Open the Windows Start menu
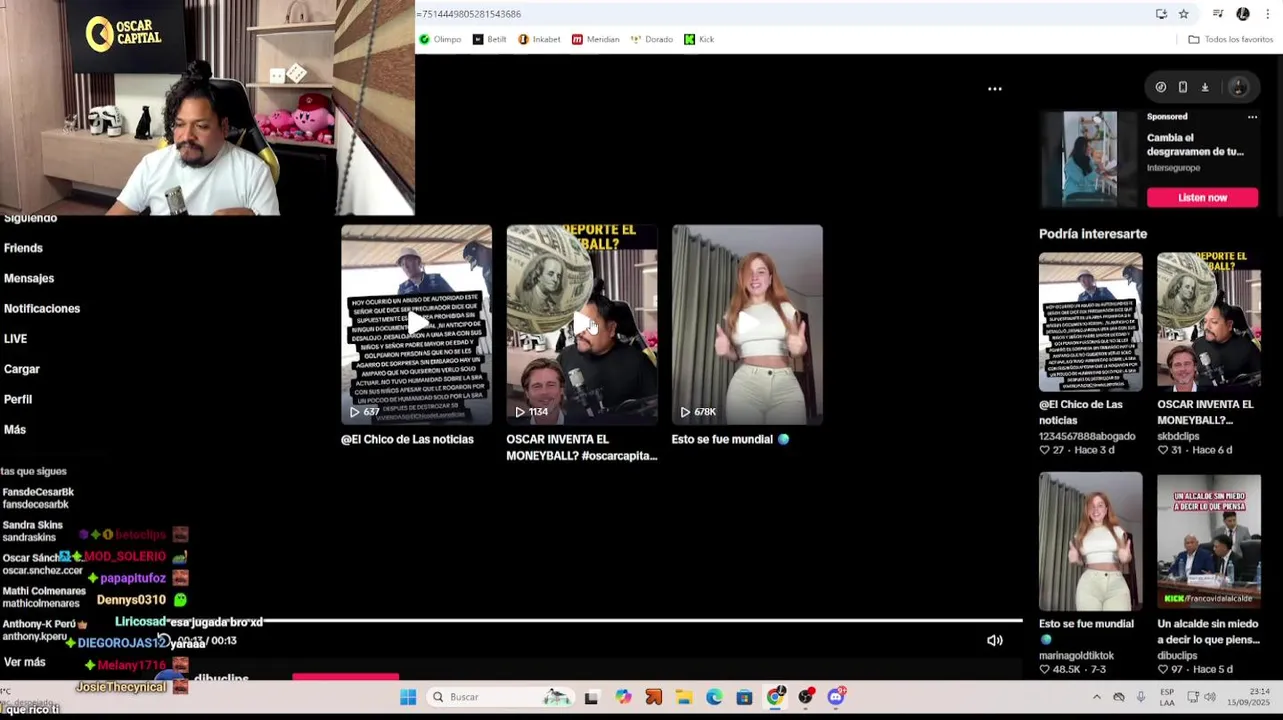Screen dimensions: 1283x720 [408, 697]
